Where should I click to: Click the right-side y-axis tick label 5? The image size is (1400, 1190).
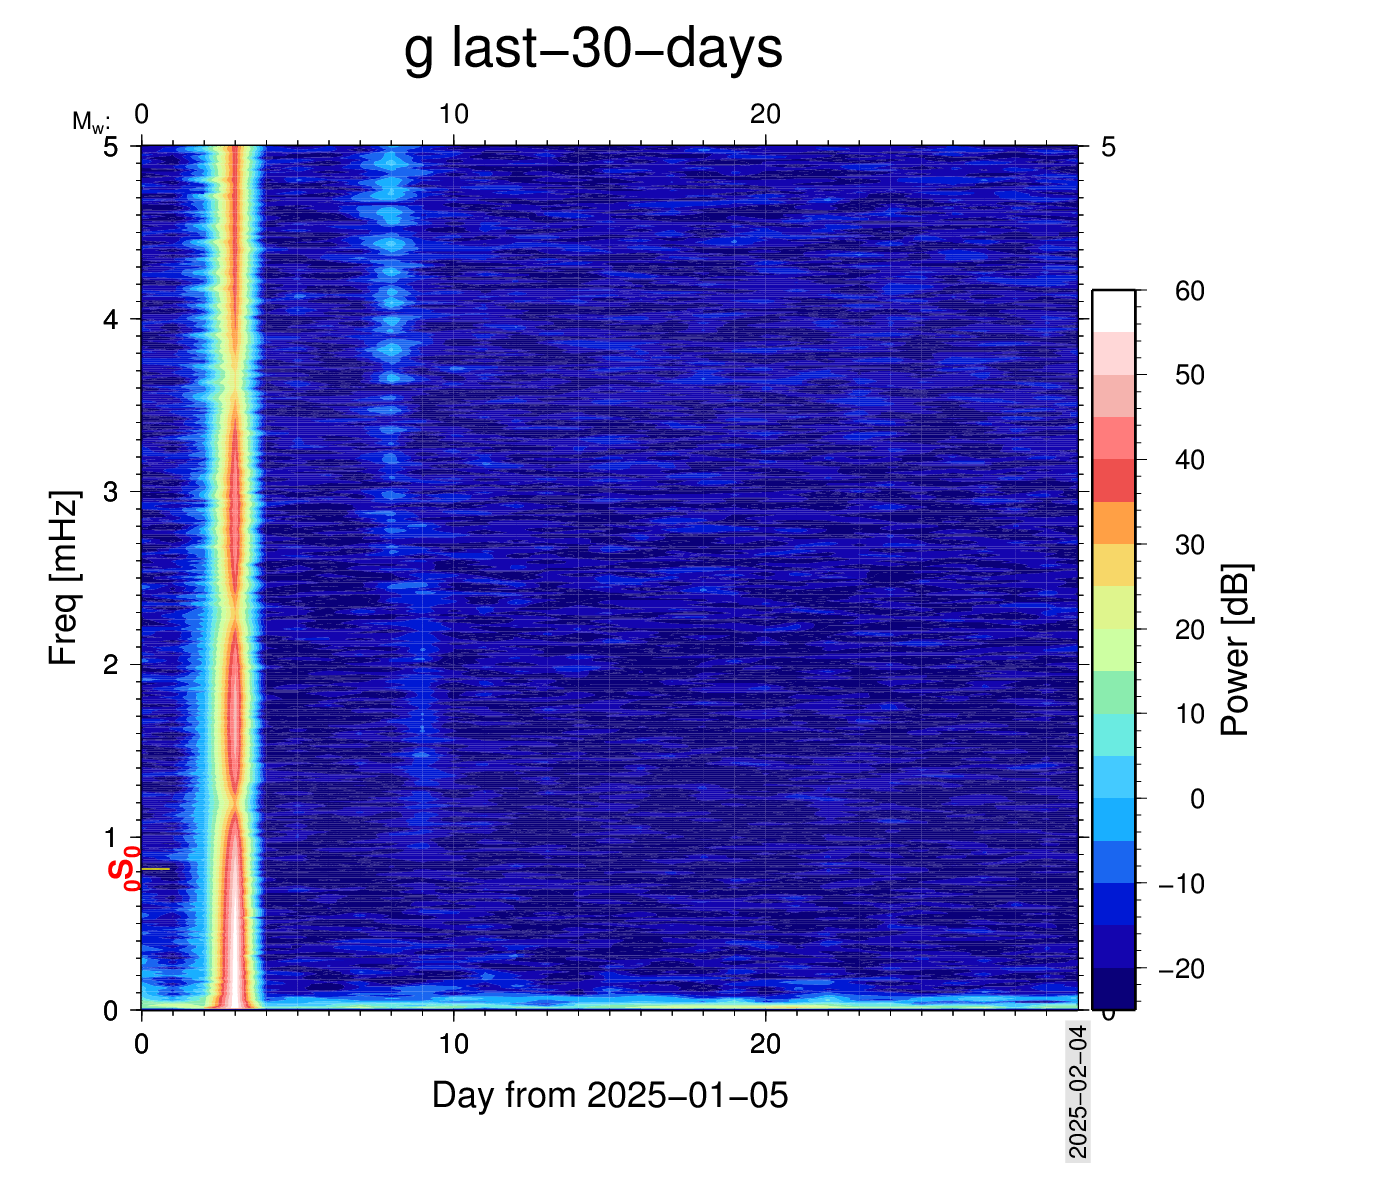click(x=1108, y=147)
